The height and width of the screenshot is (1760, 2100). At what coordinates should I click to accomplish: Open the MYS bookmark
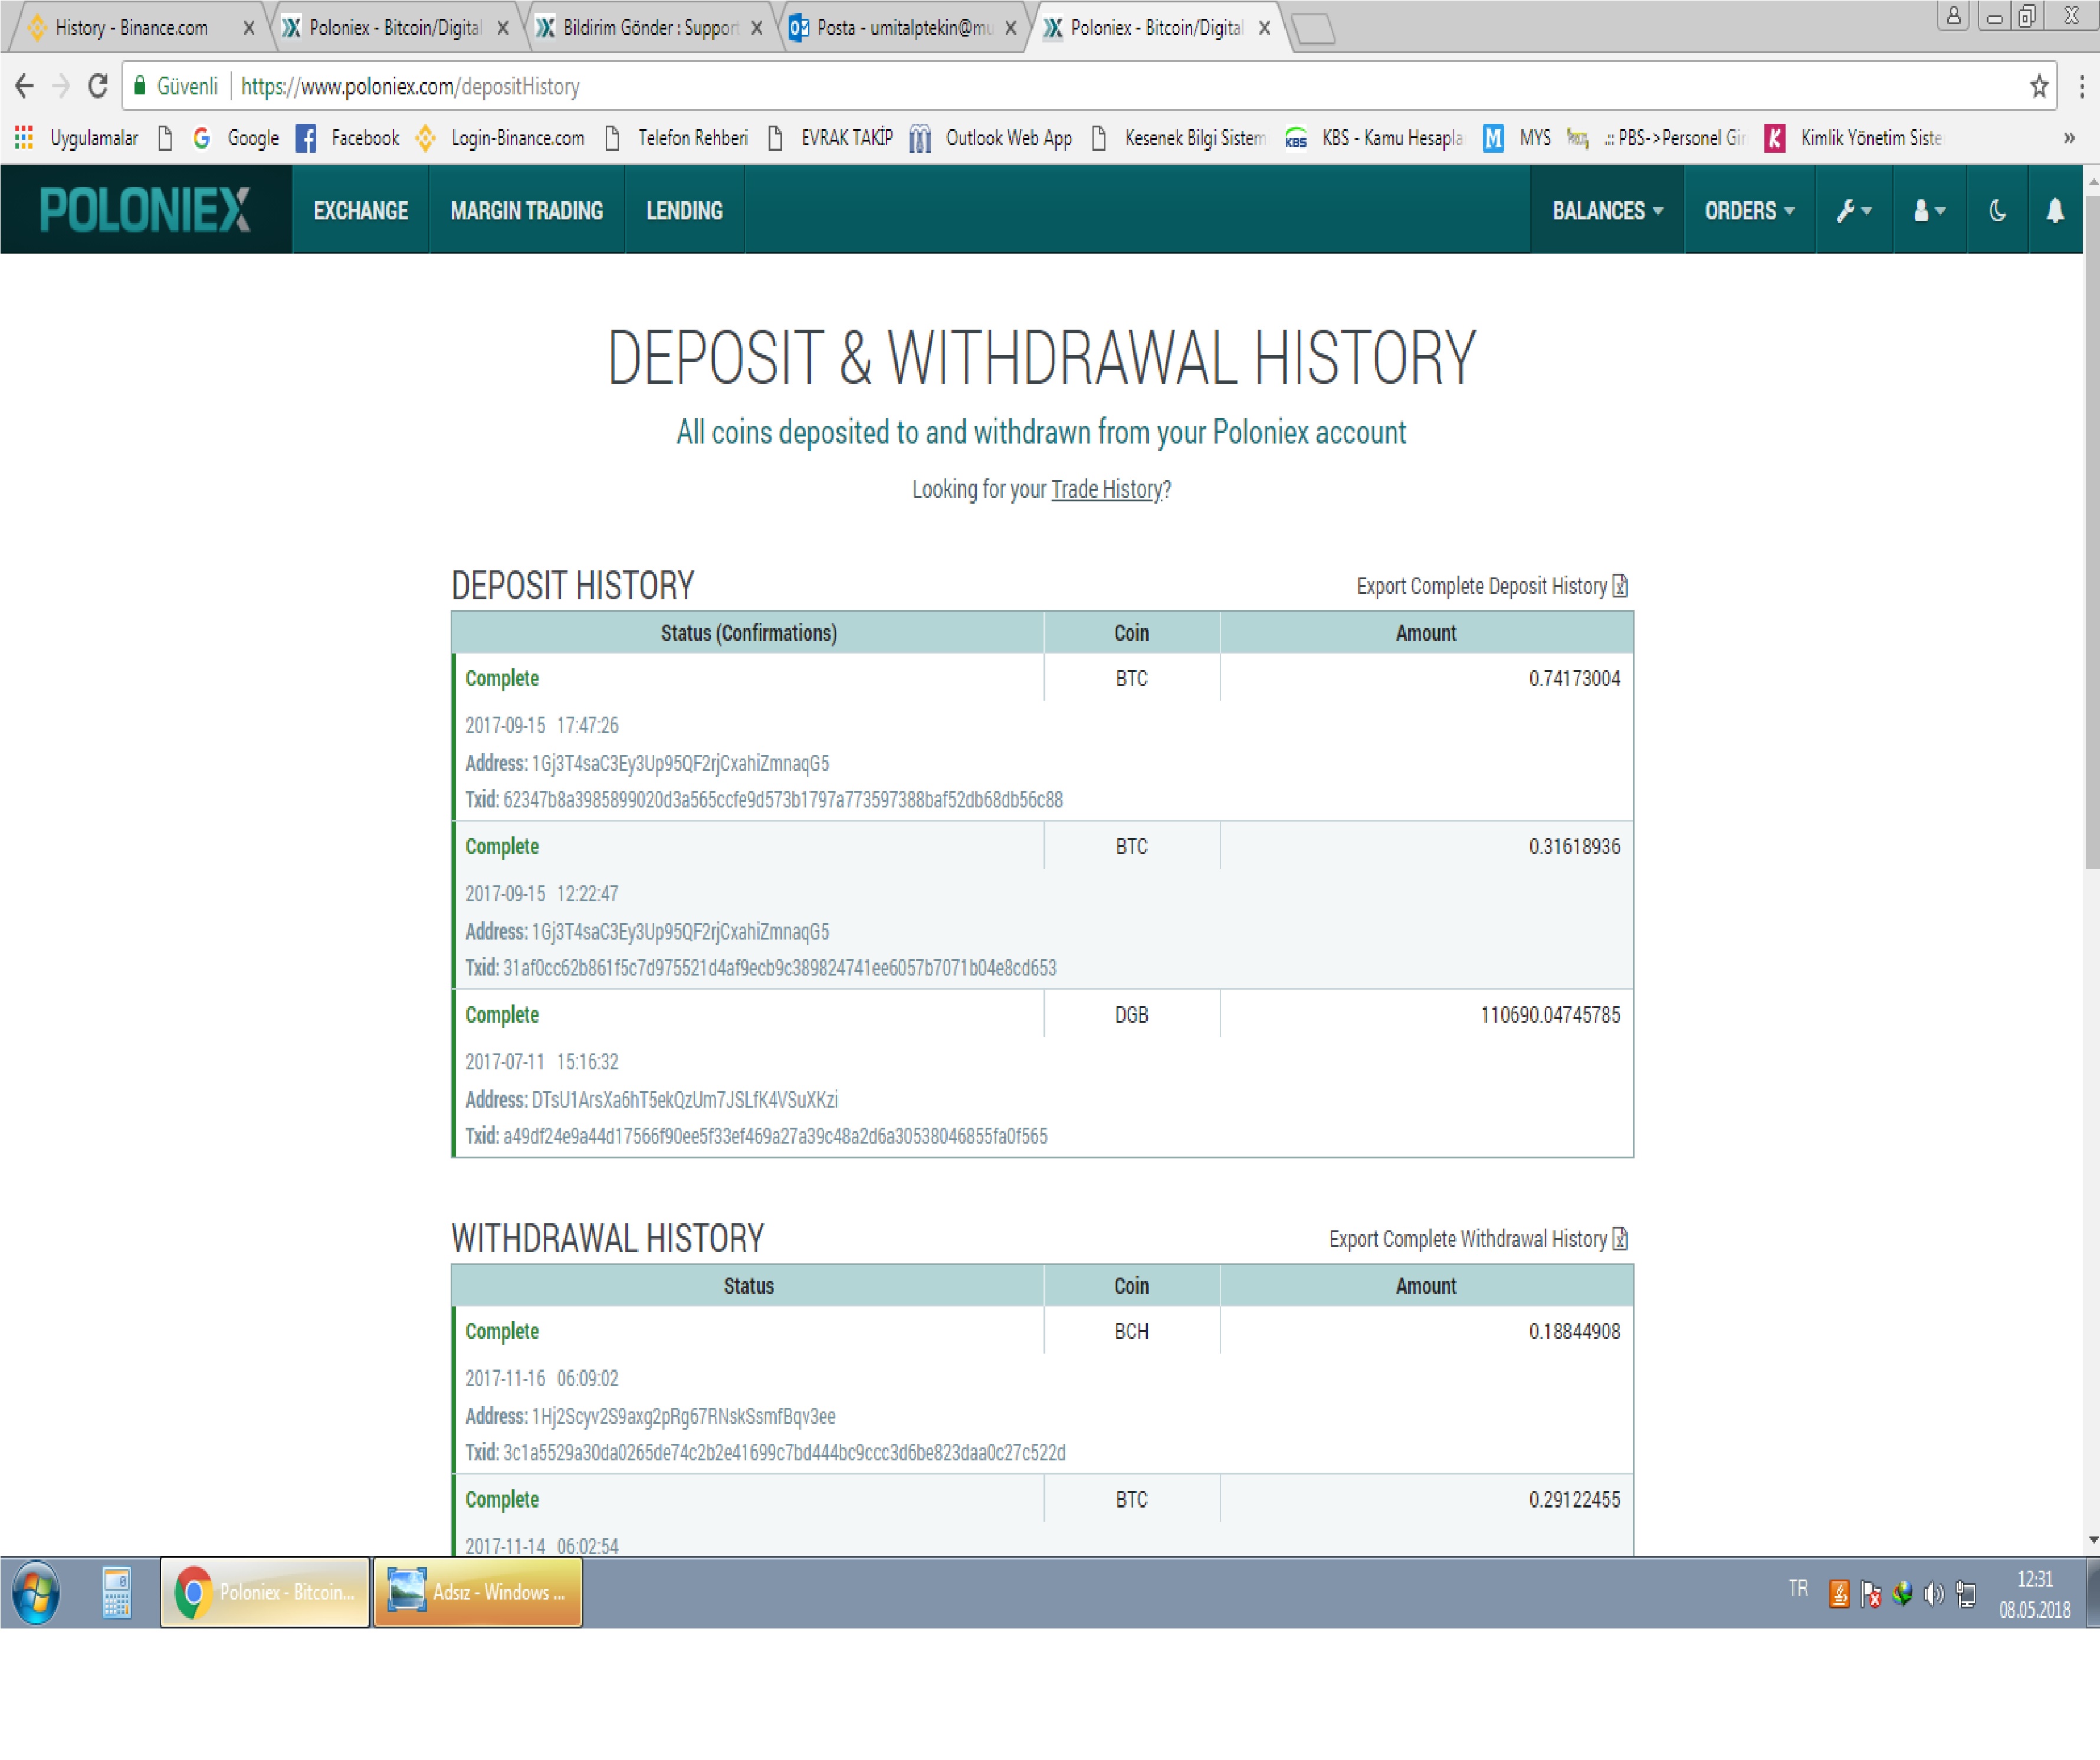pyautogui.click(x=1517, y=138)
